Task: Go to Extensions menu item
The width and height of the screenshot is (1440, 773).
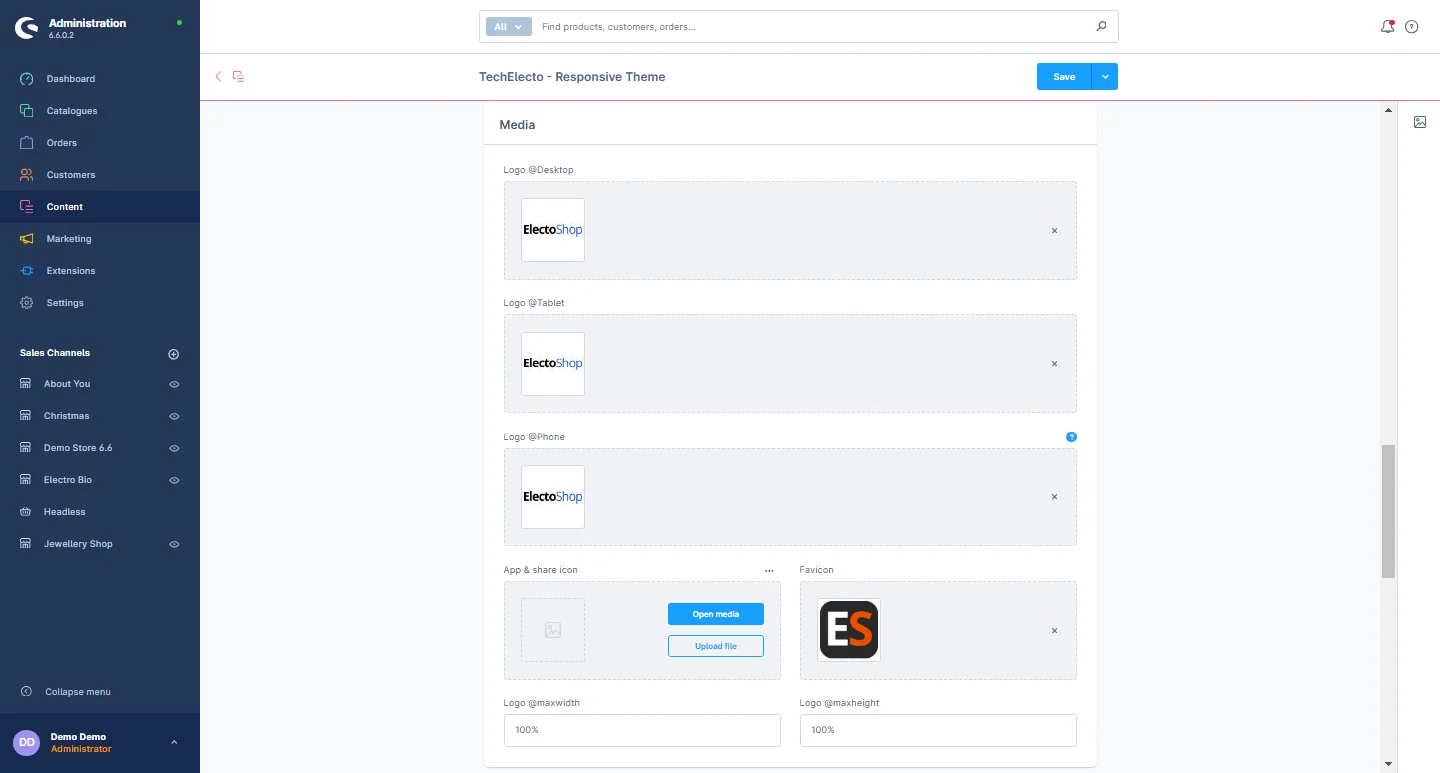Action: [x=71, y=271]
